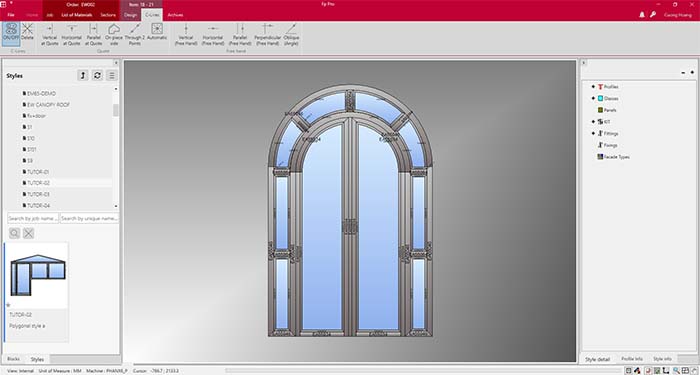Select Horizontal at Quote tool

tap(71, 34)
